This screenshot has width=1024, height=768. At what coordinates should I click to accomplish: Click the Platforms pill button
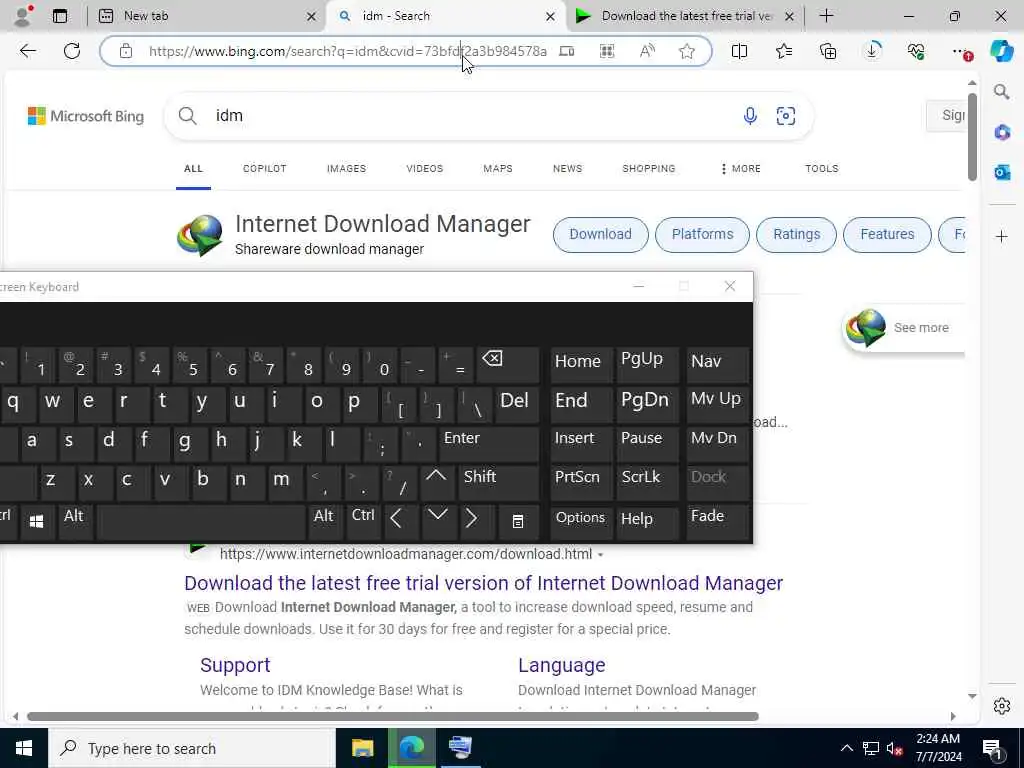(702, 234)
